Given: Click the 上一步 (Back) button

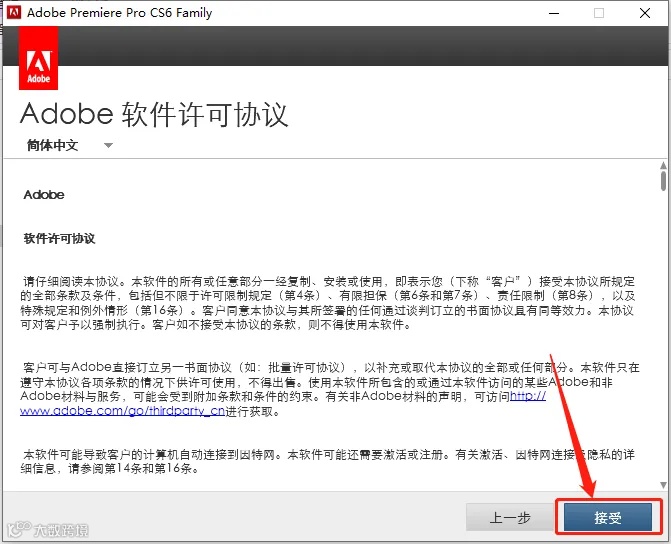Looking at the screenshot, I should click(510, 517).
